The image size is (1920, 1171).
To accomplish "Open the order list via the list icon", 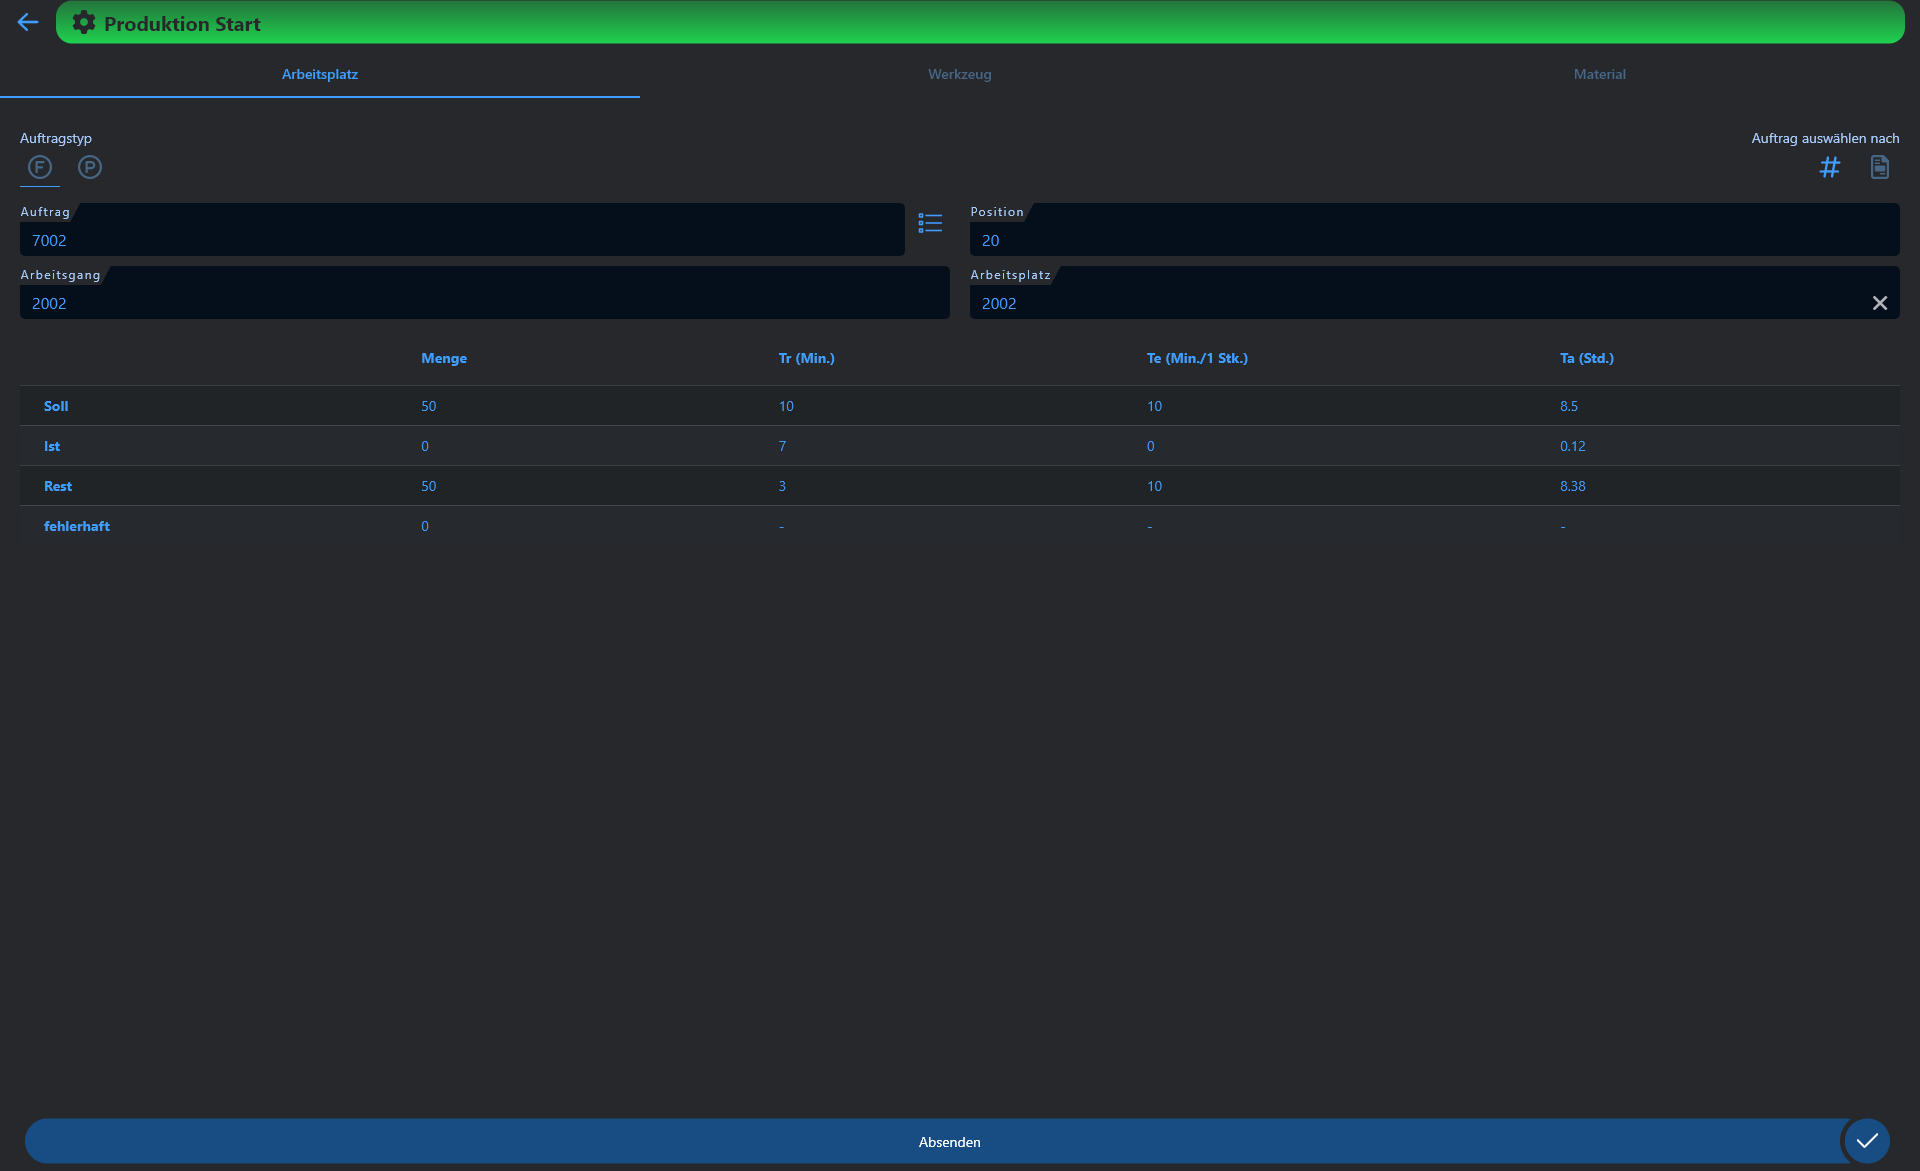I will click(929, 223).
